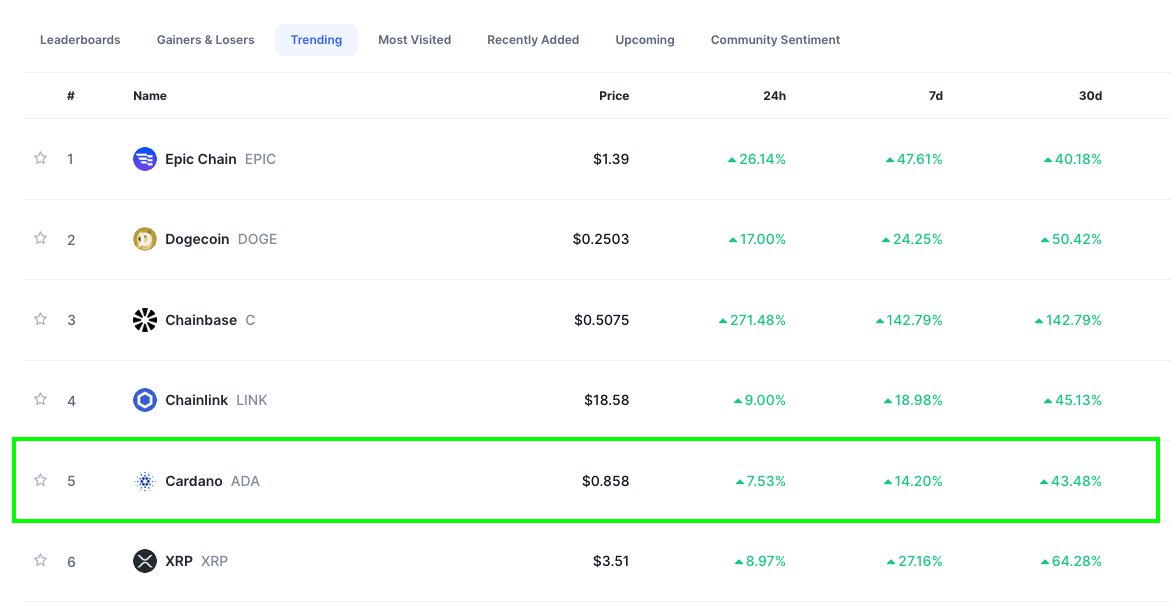Go to Most Visited tab

pyautogui.click(x=414, y=40)
